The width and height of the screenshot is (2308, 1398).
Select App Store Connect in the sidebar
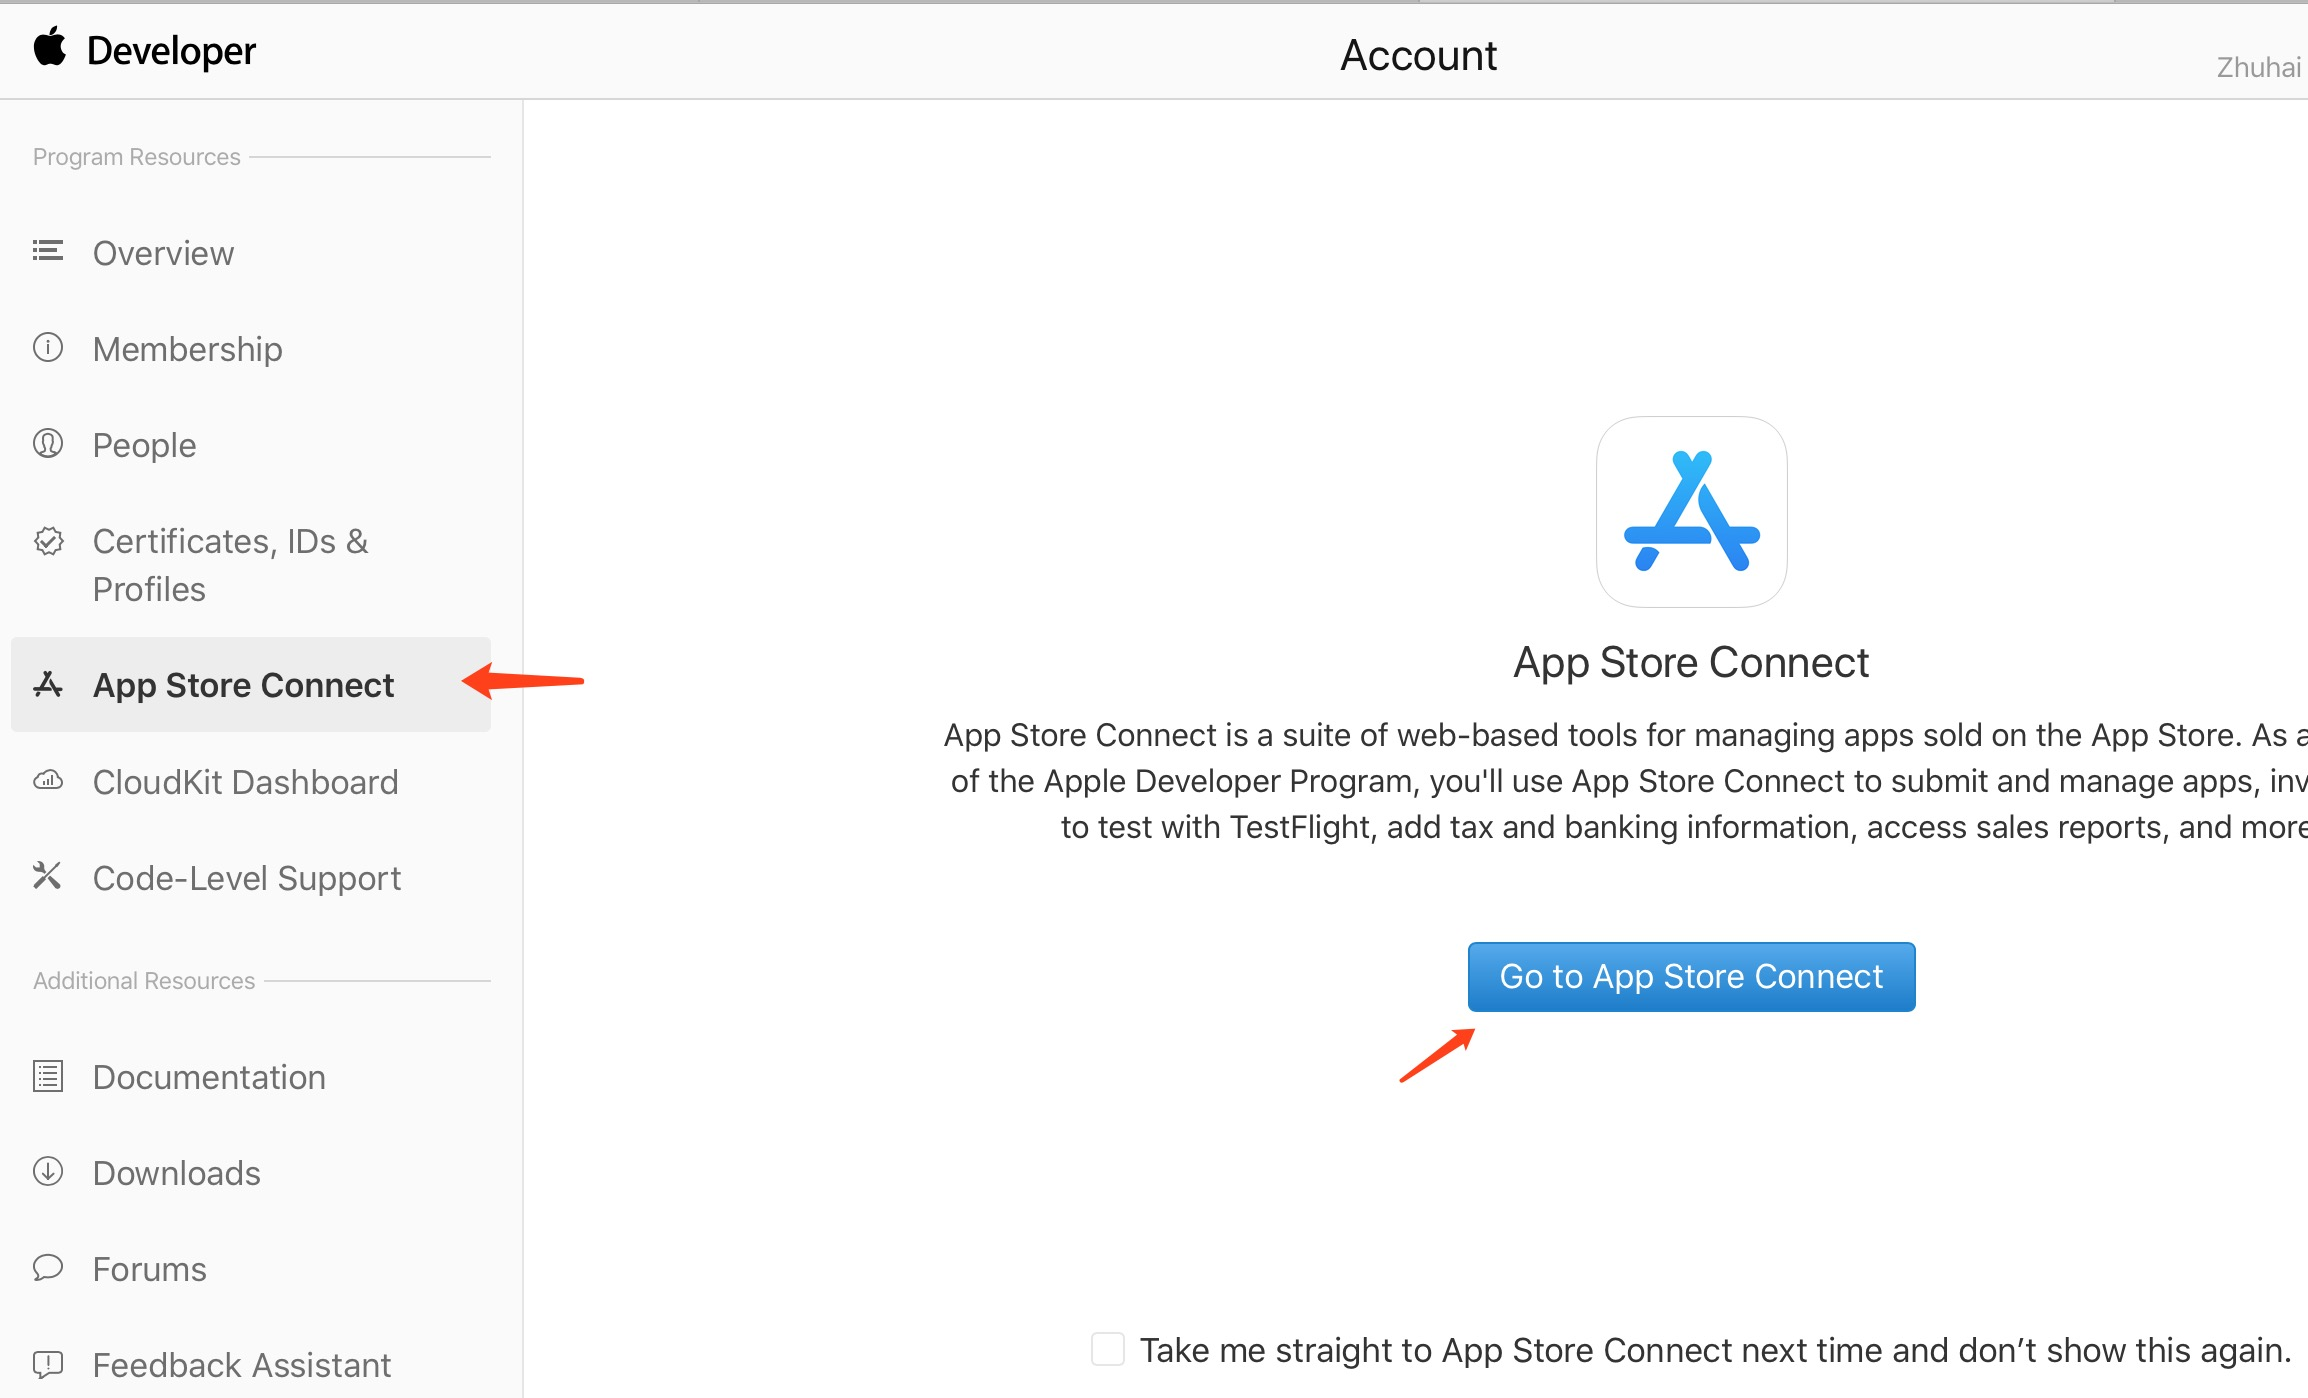tap(243, 685)
